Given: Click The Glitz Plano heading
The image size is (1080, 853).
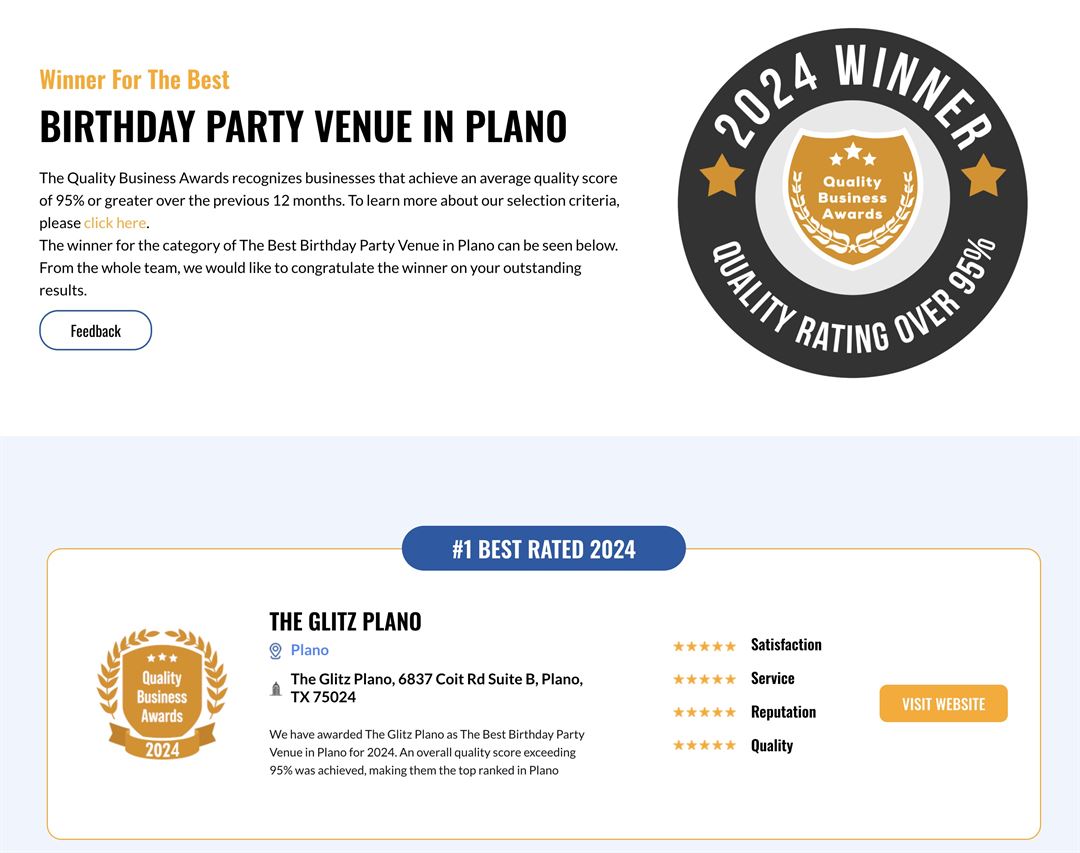Looking at the screenshot, I should click(x=345, y=621).
